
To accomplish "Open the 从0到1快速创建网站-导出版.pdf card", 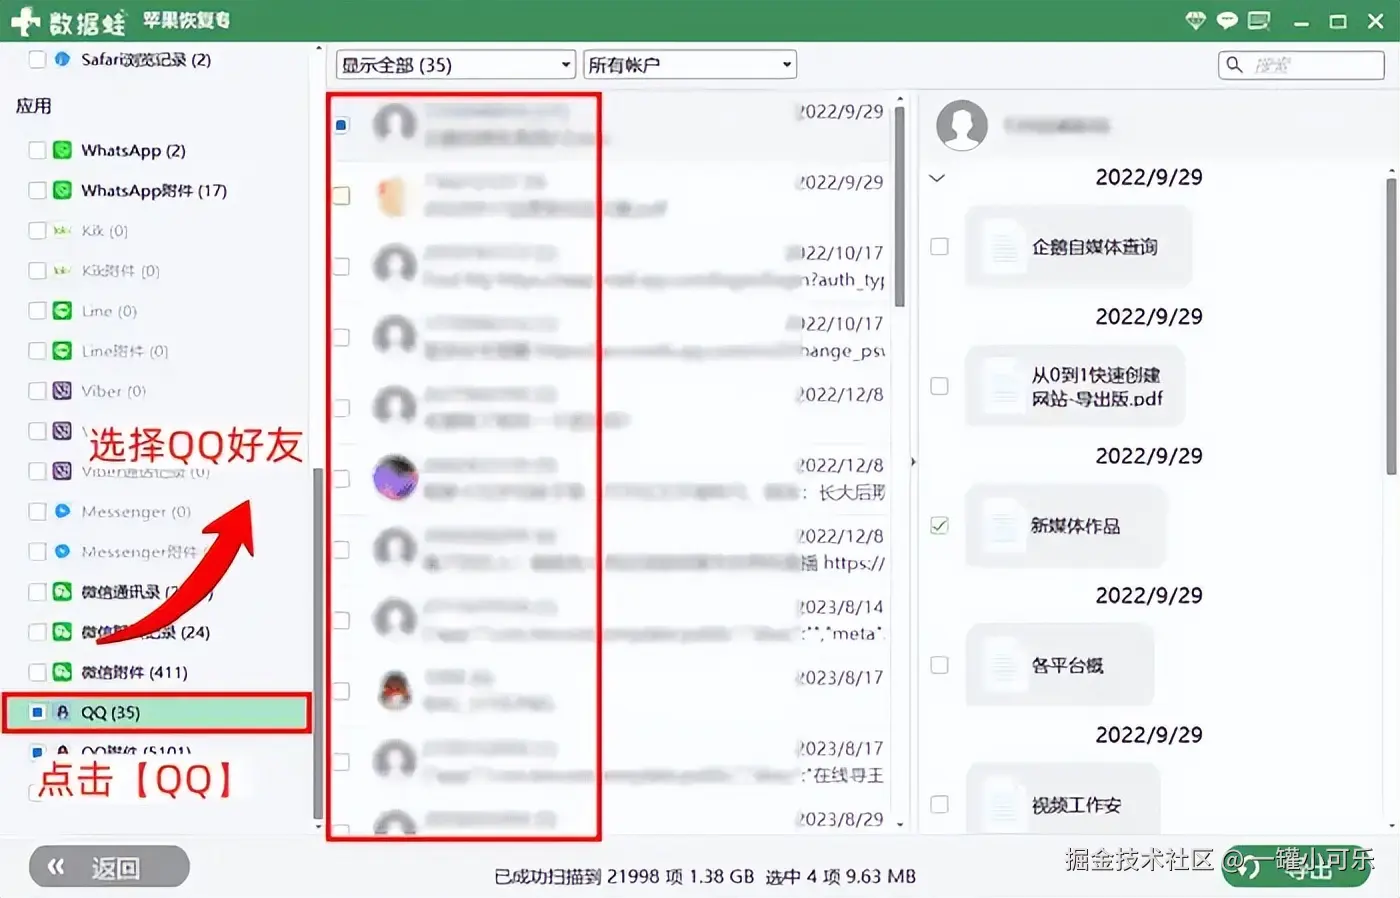I will (x=1075, y=387).
